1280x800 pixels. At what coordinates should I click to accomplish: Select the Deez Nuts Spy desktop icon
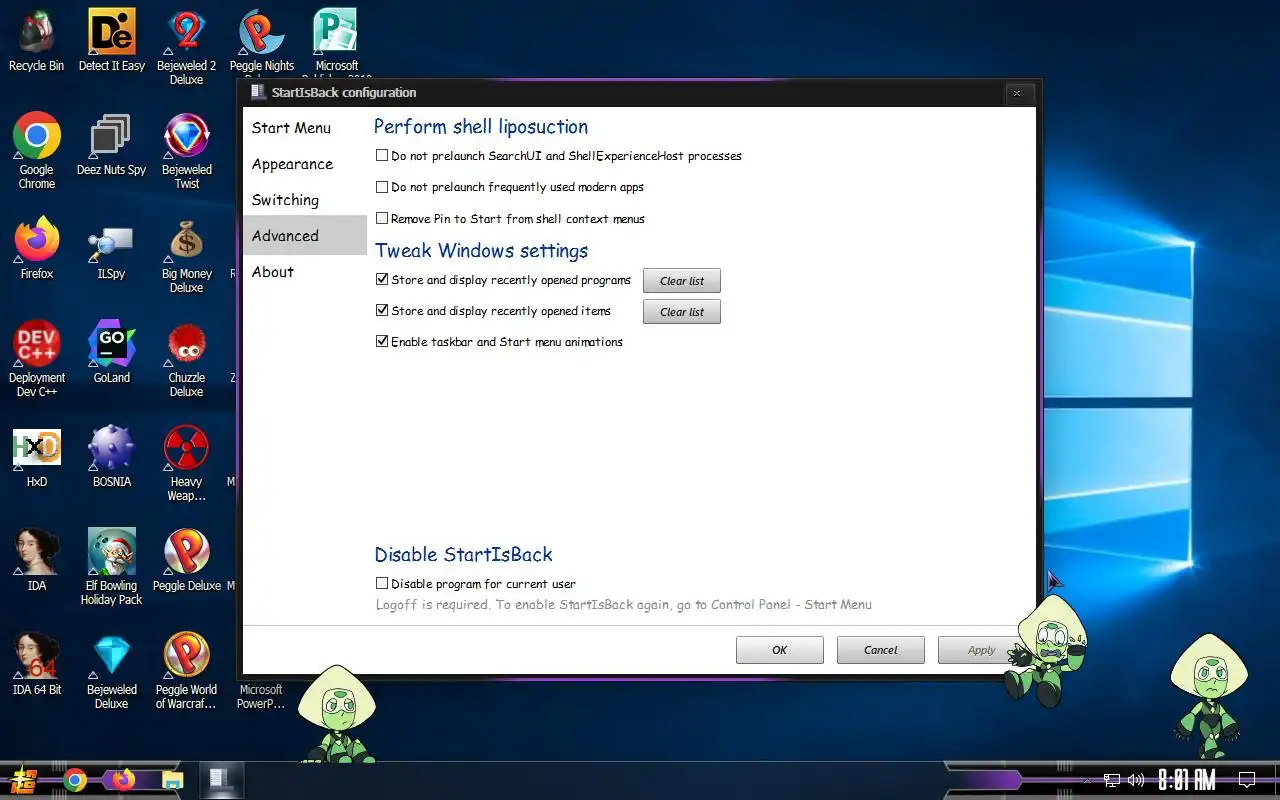pyautogui.click(x=111, y=144)
